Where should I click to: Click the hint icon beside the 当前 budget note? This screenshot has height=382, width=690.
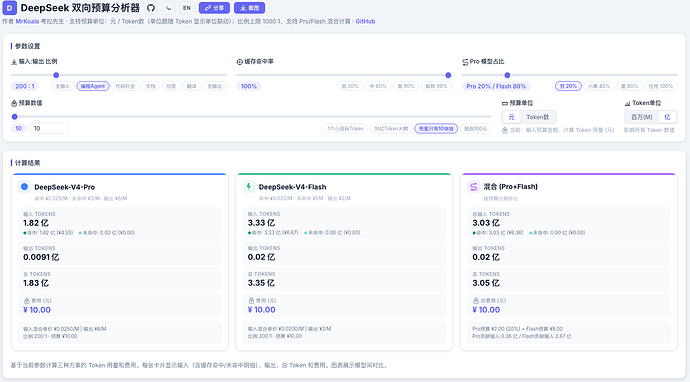pos(505,130)
